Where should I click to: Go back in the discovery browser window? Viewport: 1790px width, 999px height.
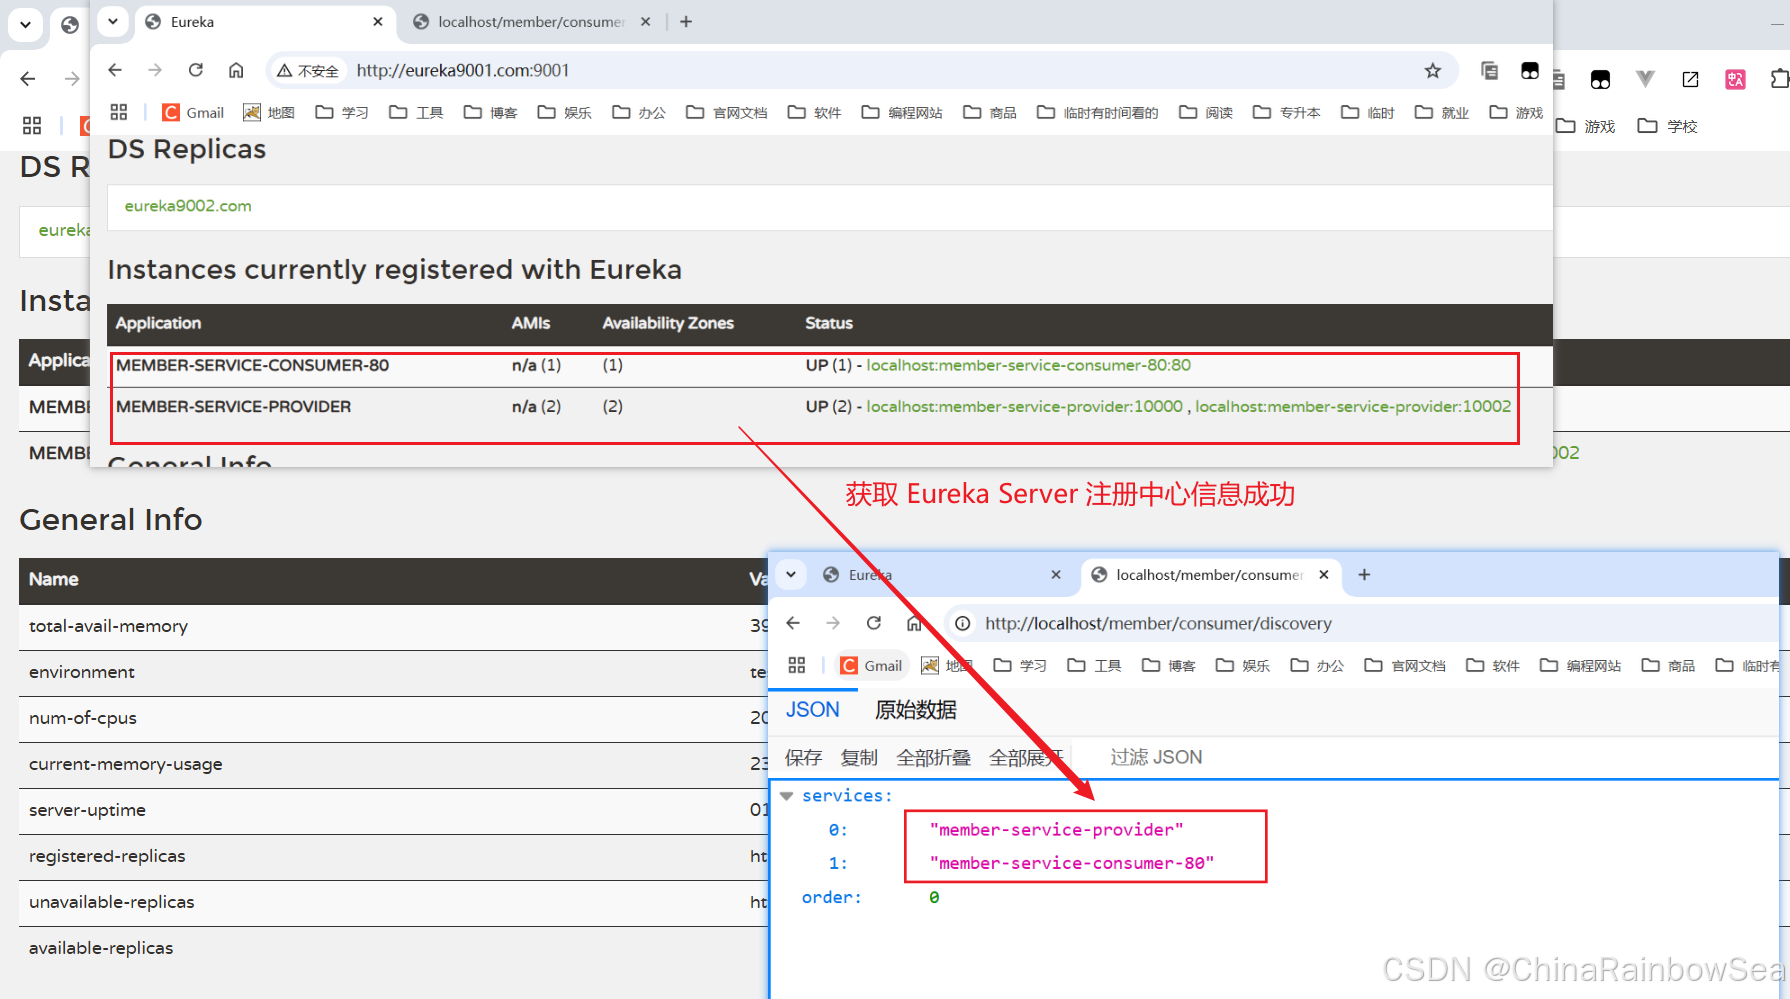click(793, 623)
